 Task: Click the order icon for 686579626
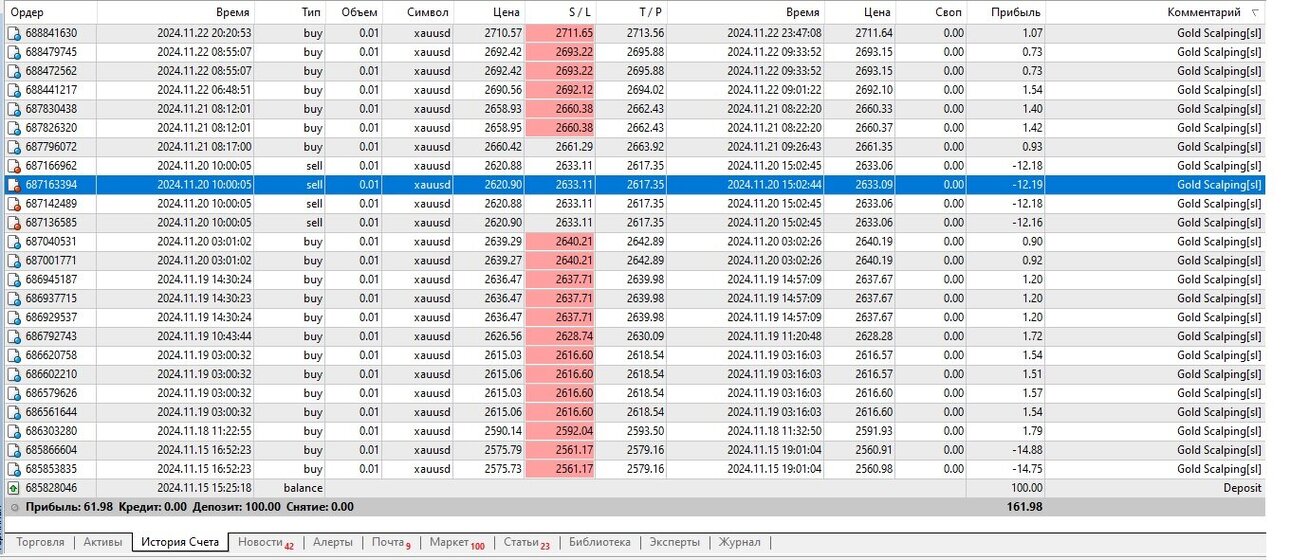click(14, 394)
